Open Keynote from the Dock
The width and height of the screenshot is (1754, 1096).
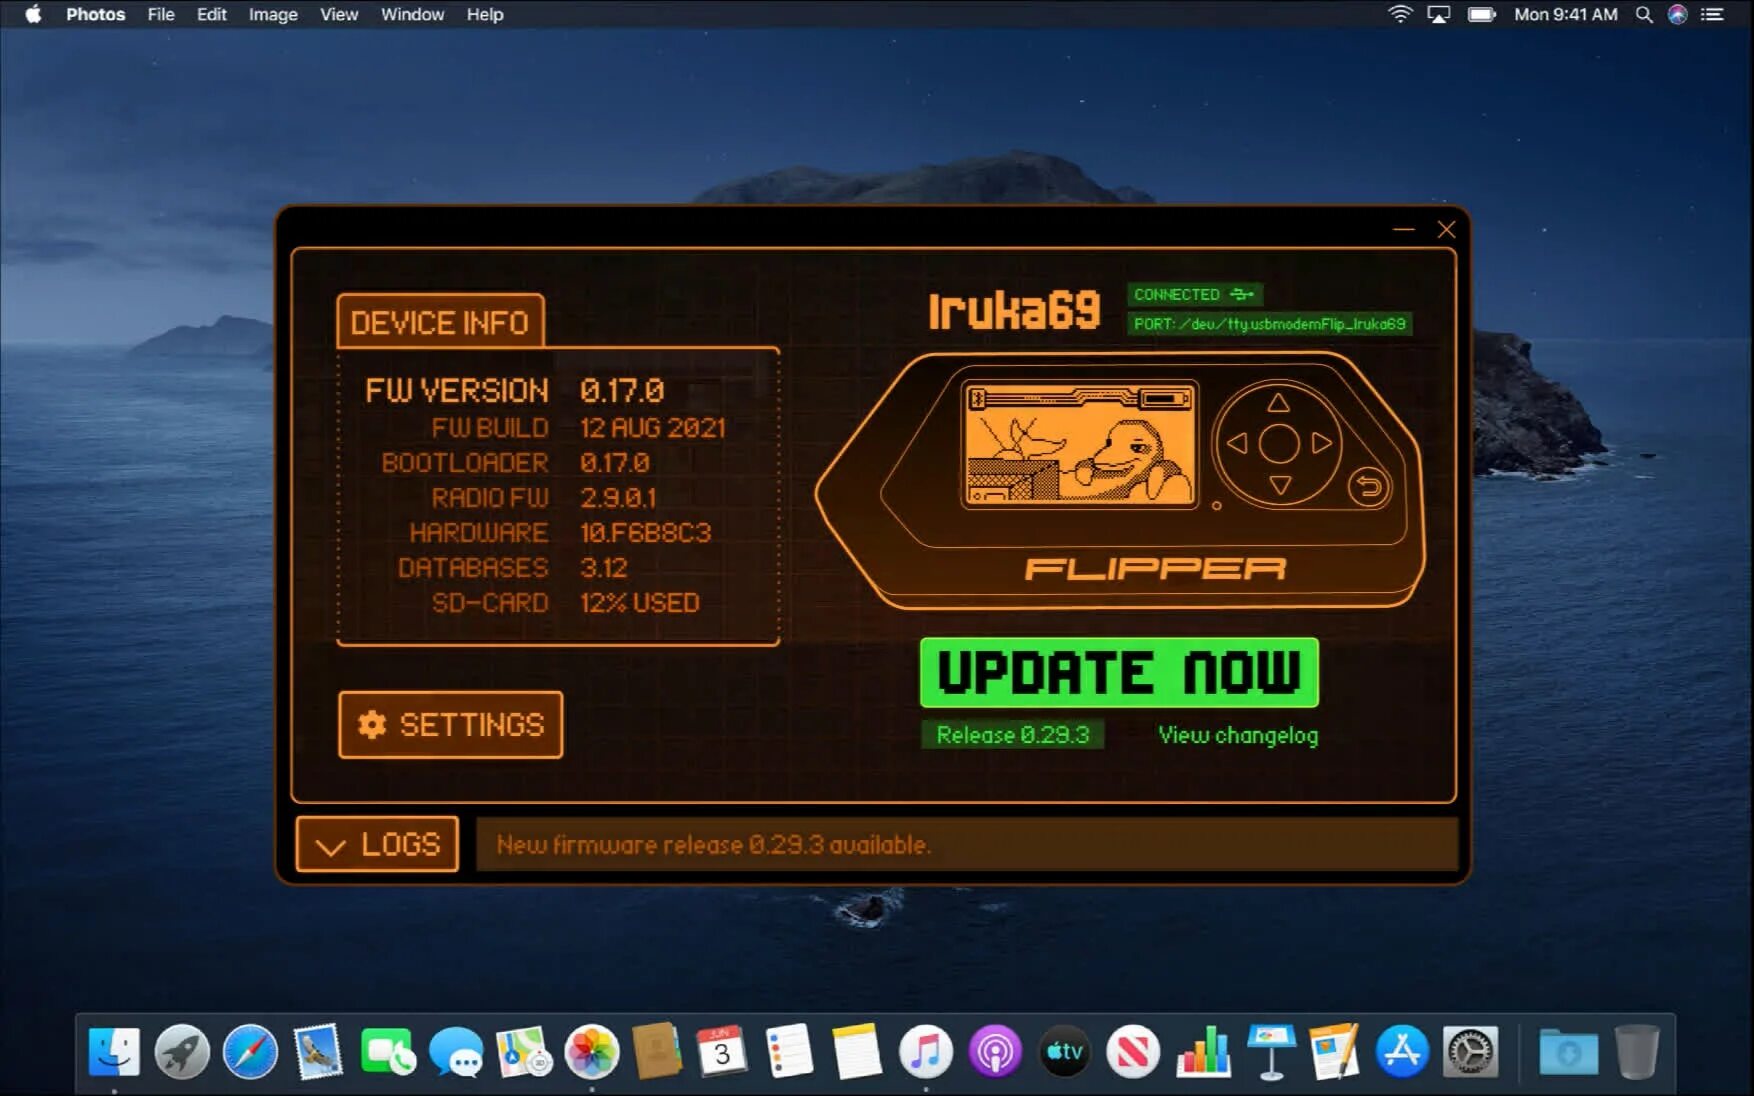[1271, 1052]
